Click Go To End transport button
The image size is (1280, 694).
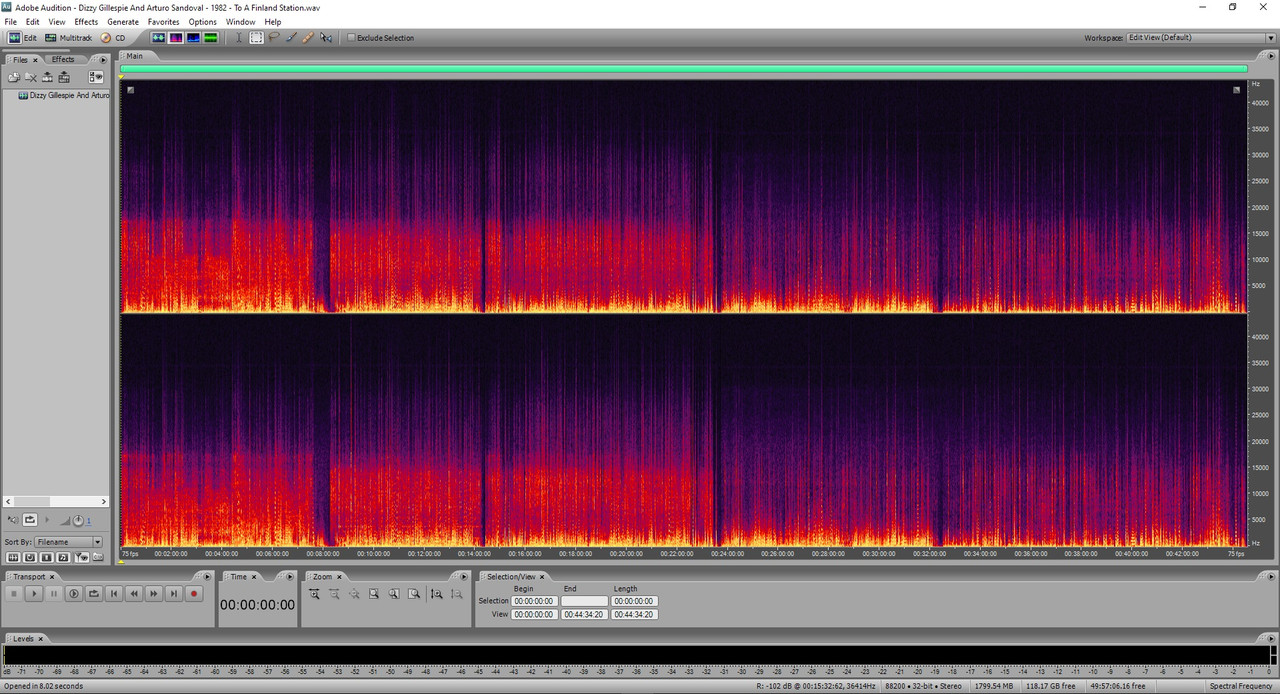pos(174,594)
